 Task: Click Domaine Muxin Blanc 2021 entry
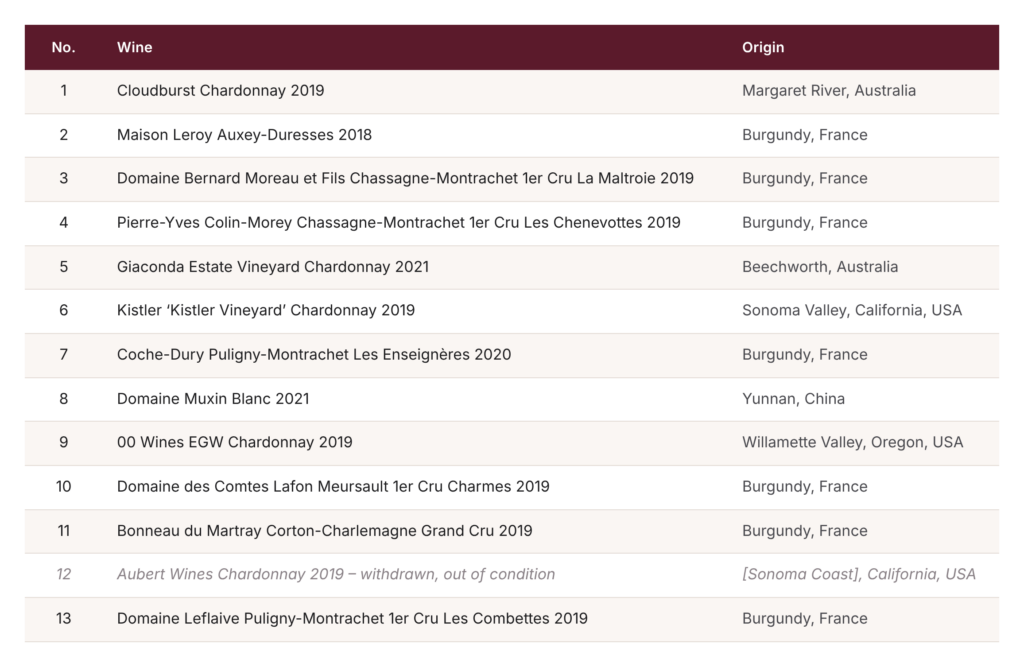point(213,399)
